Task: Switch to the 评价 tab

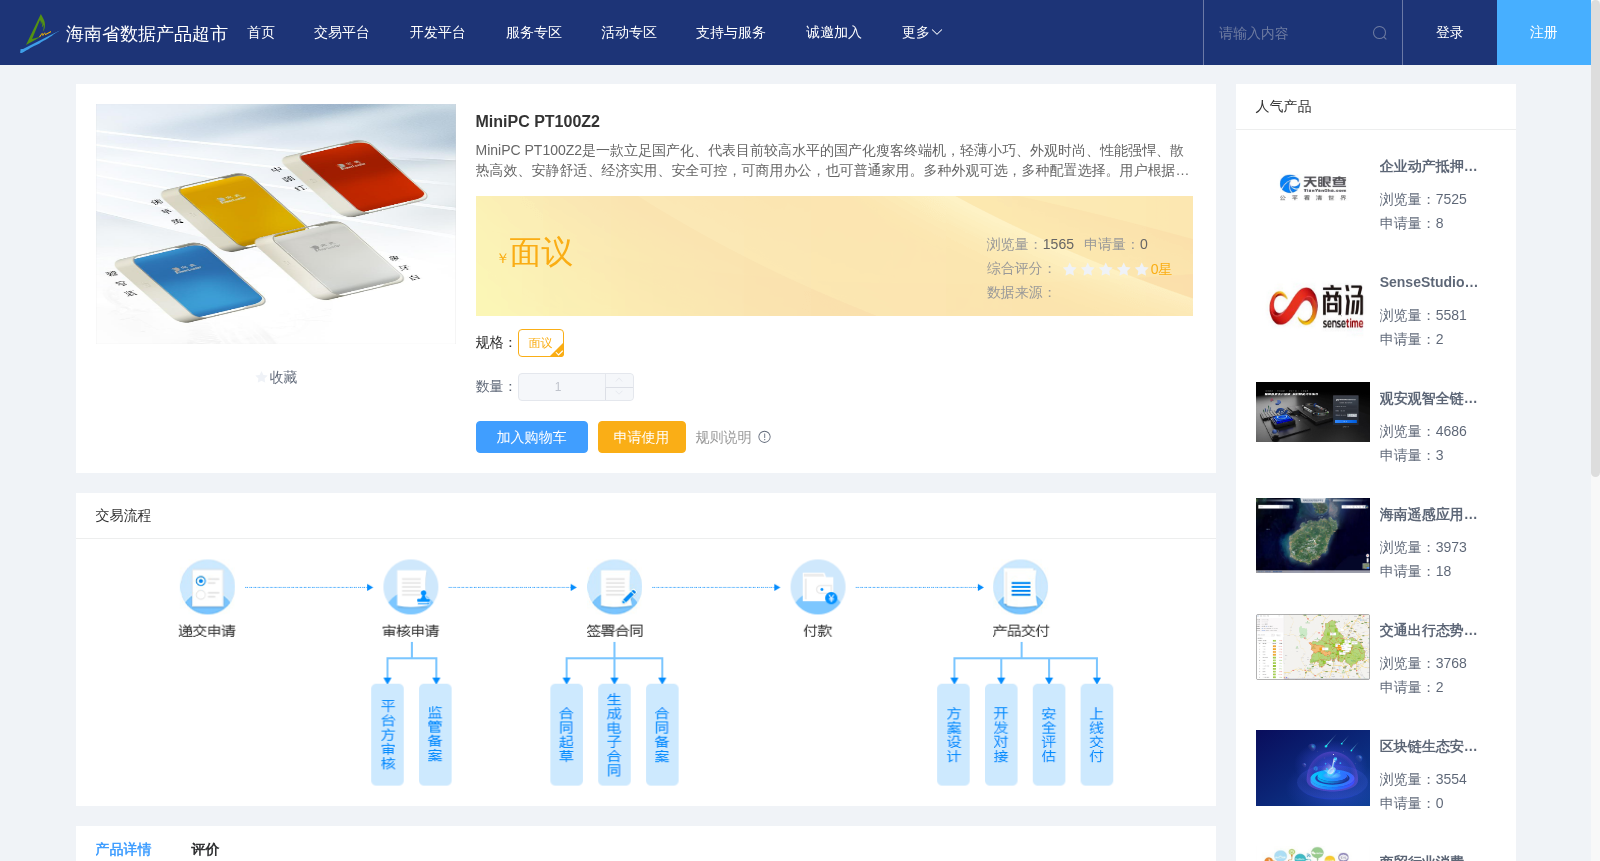Action: (x=205, y=849)
